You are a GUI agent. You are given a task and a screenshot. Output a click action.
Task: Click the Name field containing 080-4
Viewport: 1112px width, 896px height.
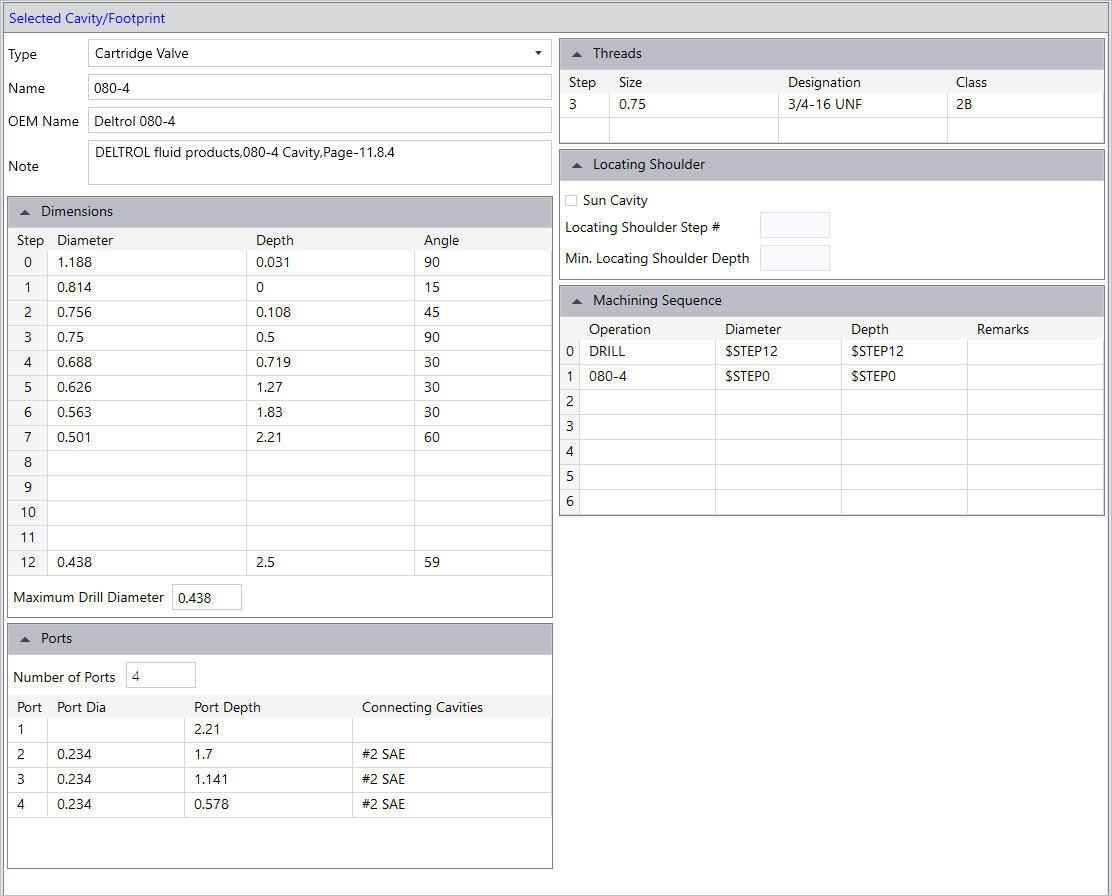tap(319, 88)
